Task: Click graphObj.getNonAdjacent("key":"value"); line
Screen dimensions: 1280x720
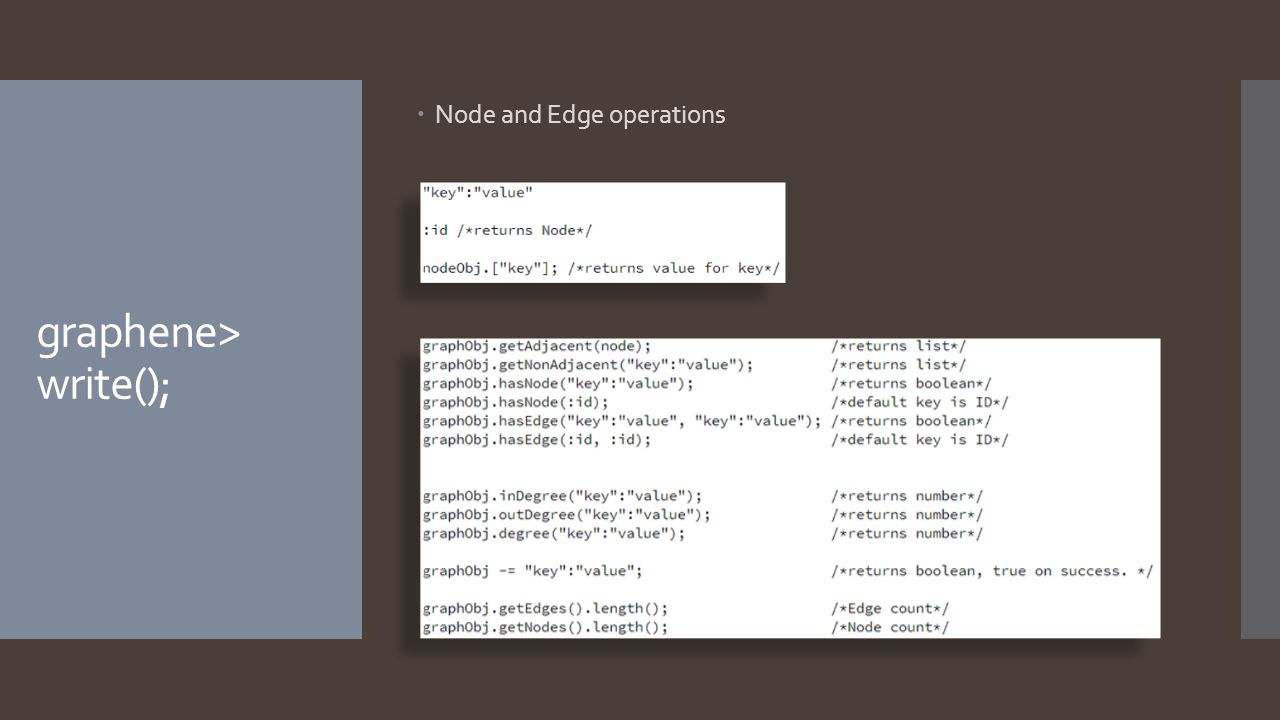Action: pyautogui.click(x=588, y=365)
